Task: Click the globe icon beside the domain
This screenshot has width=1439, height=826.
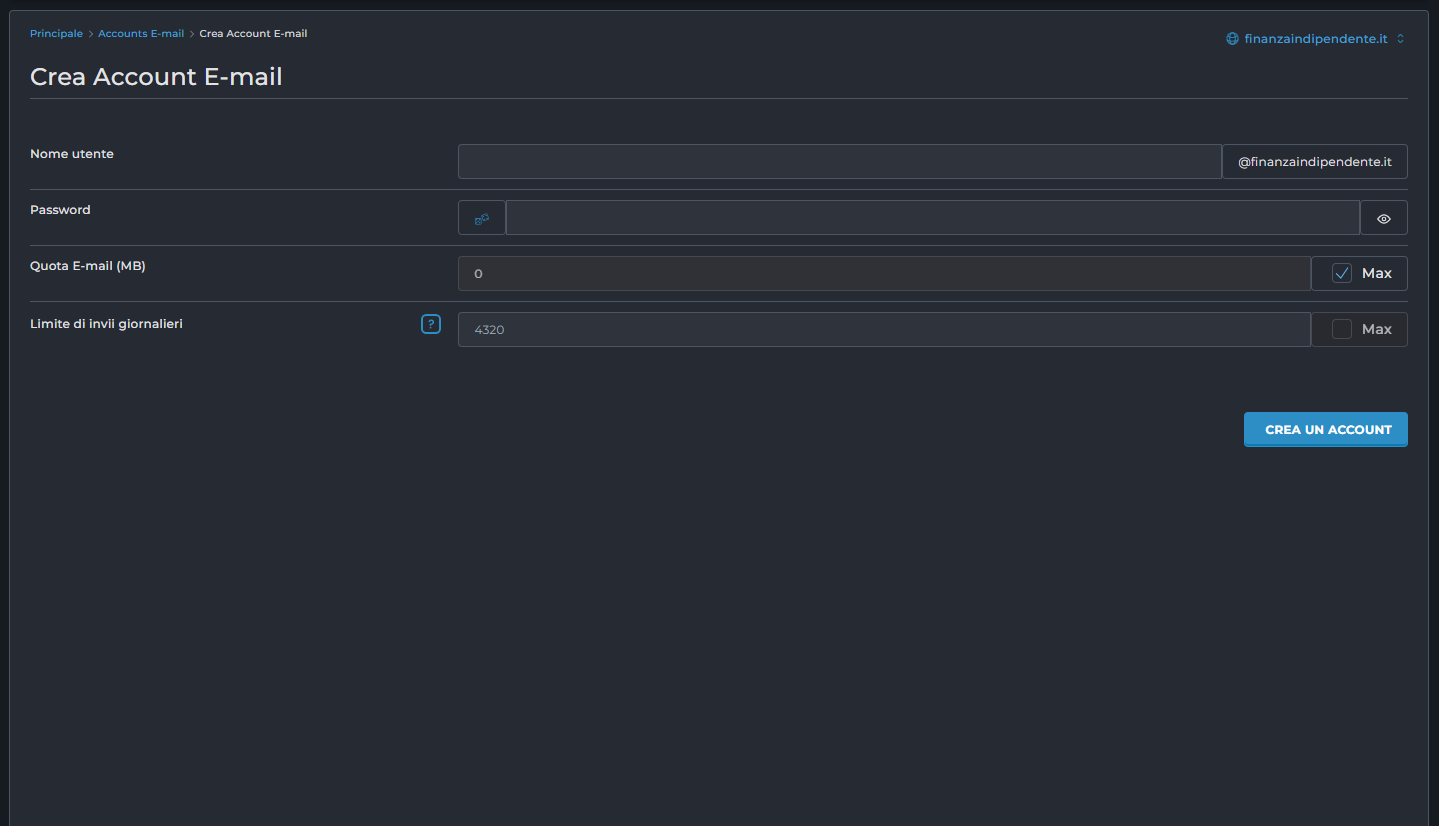Action: tap(1232, 39)
